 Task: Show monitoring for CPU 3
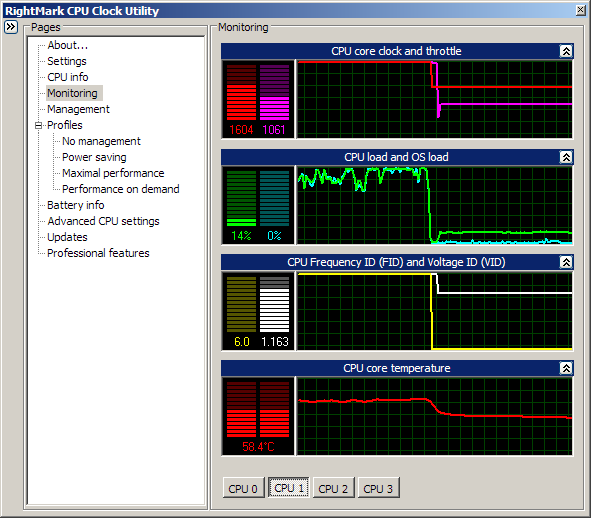tap(378, 488)
